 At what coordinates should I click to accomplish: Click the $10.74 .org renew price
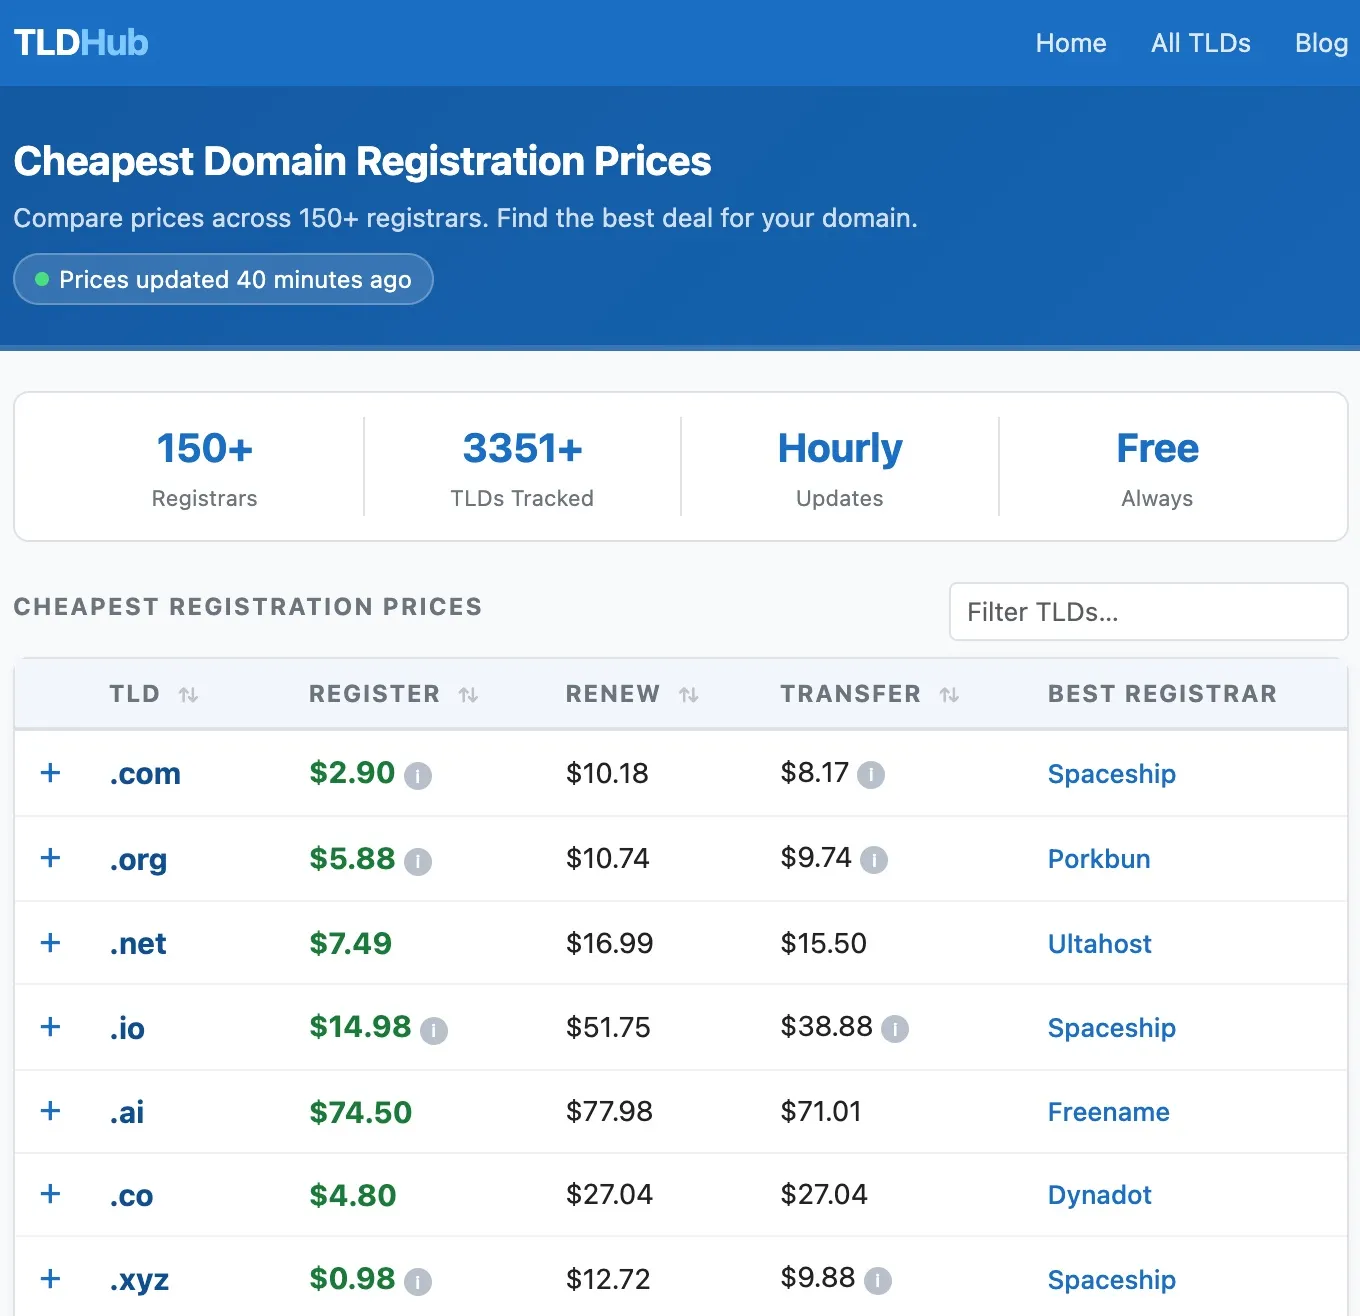(608, 858)
